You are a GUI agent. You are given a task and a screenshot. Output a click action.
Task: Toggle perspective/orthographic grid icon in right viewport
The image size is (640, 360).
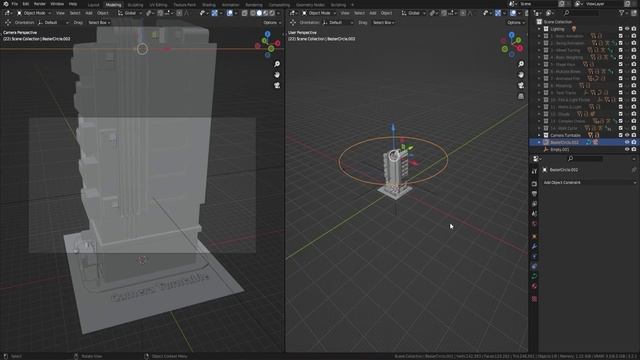[521, 96]
